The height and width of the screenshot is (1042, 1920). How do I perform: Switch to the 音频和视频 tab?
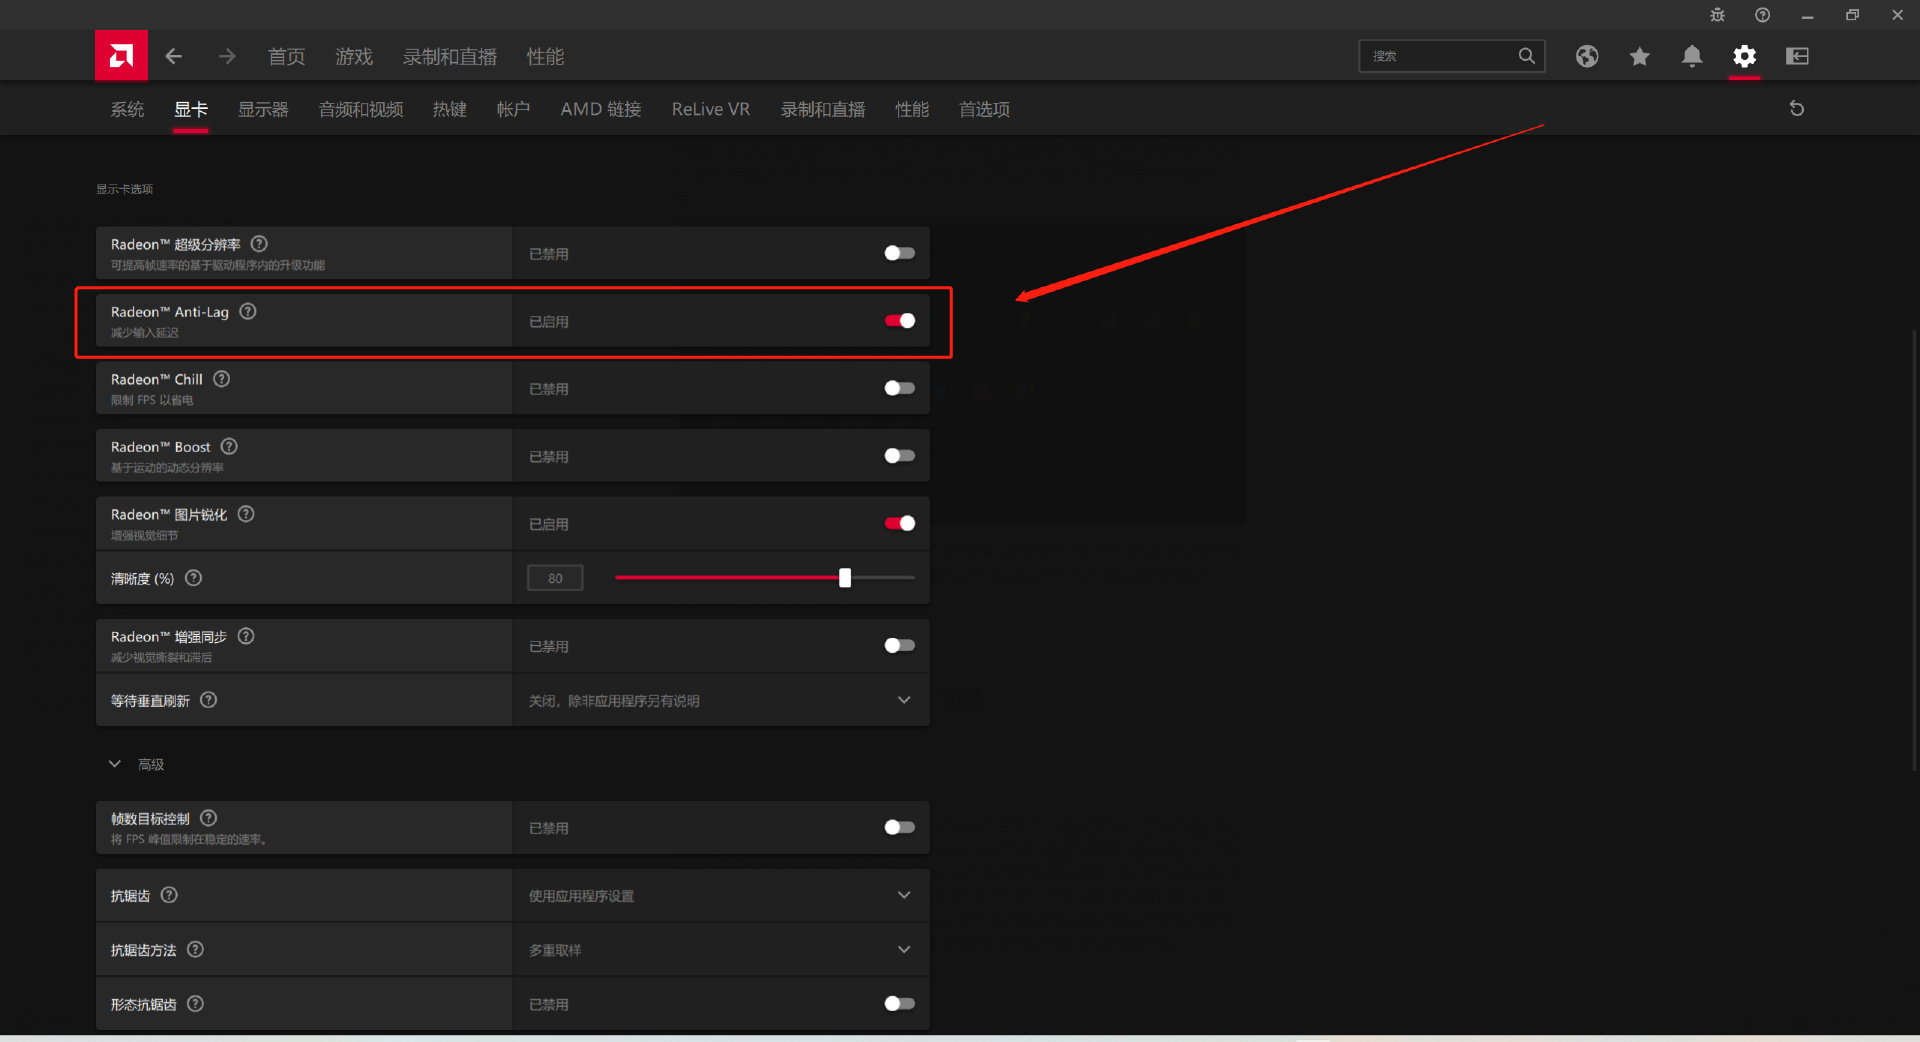tap(361, 109)
